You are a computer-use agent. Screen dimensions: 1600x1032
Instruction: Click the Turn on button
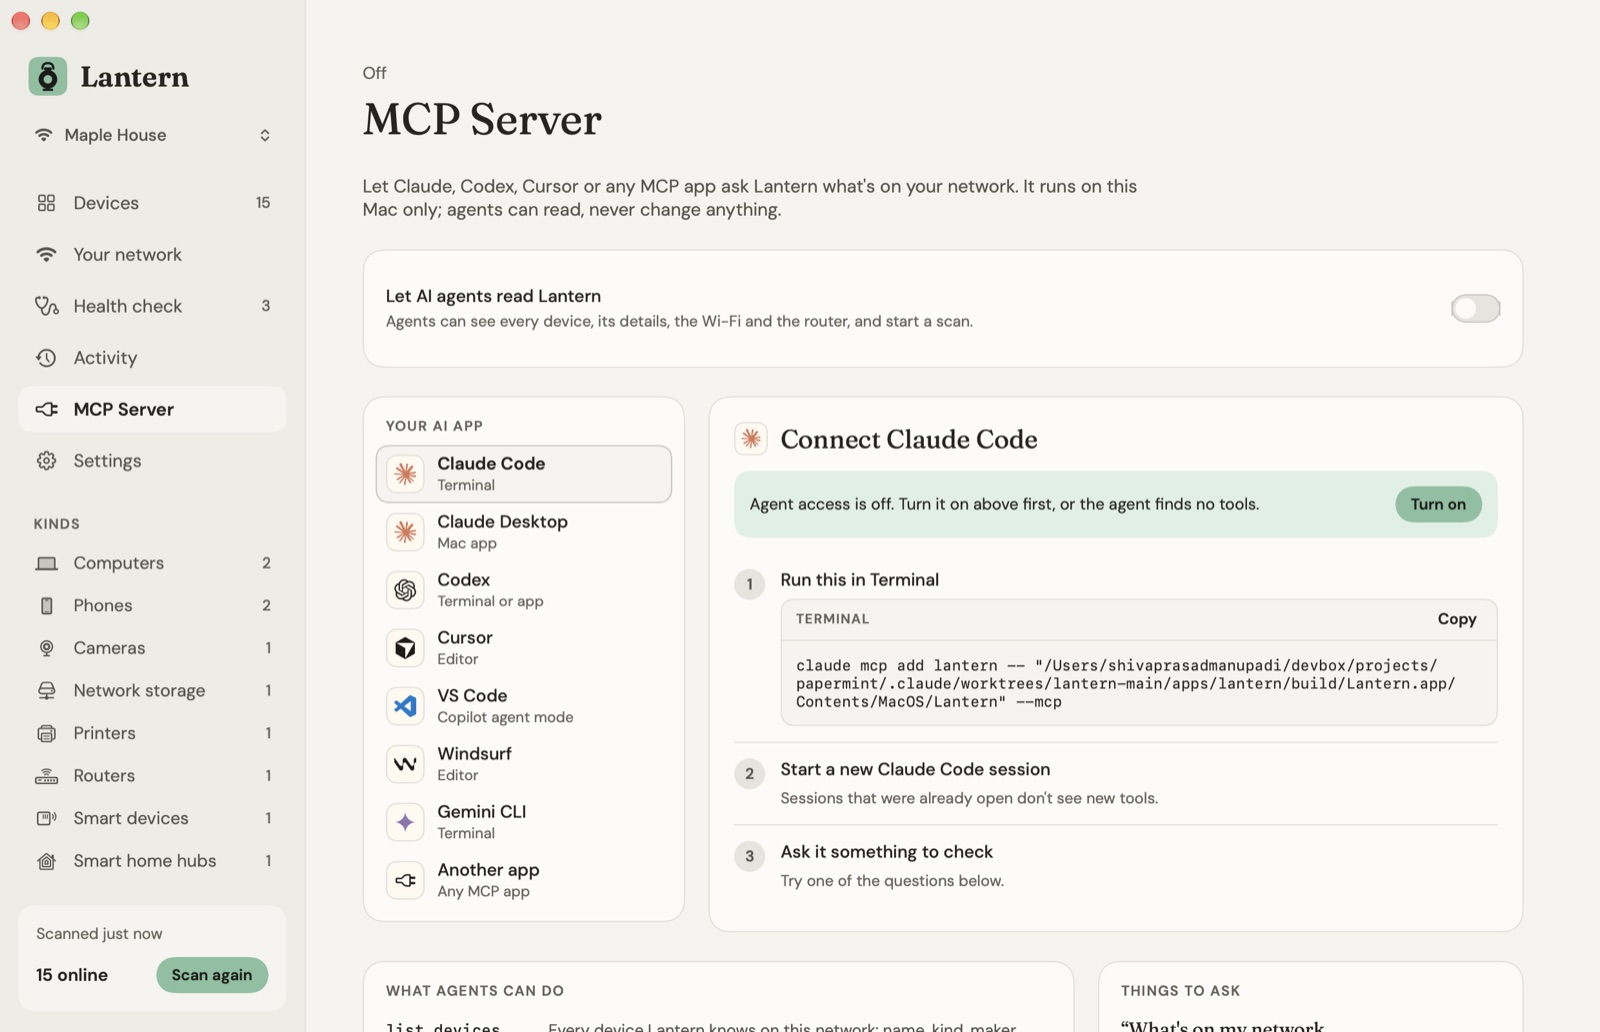point(1438,504)
